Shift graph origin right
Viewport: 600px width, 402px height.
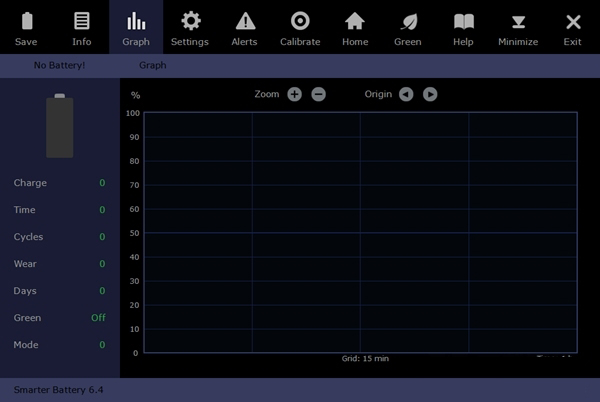pos(430,94)
